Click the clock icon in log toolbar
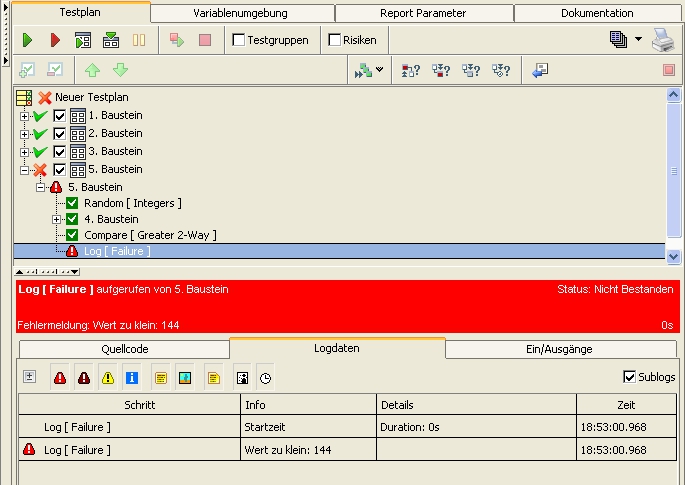The image size is (685, 485). pyautogui.click(x=265, y=377)
